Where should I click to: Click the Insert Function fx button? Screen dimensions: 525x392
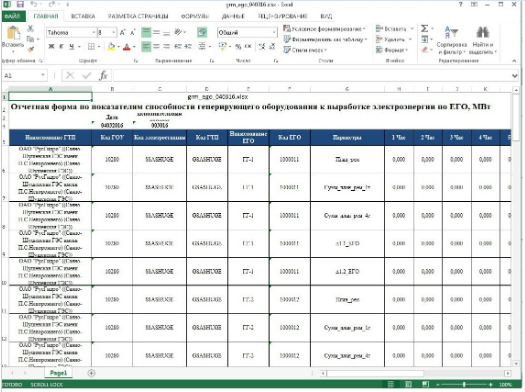[103, 76]
